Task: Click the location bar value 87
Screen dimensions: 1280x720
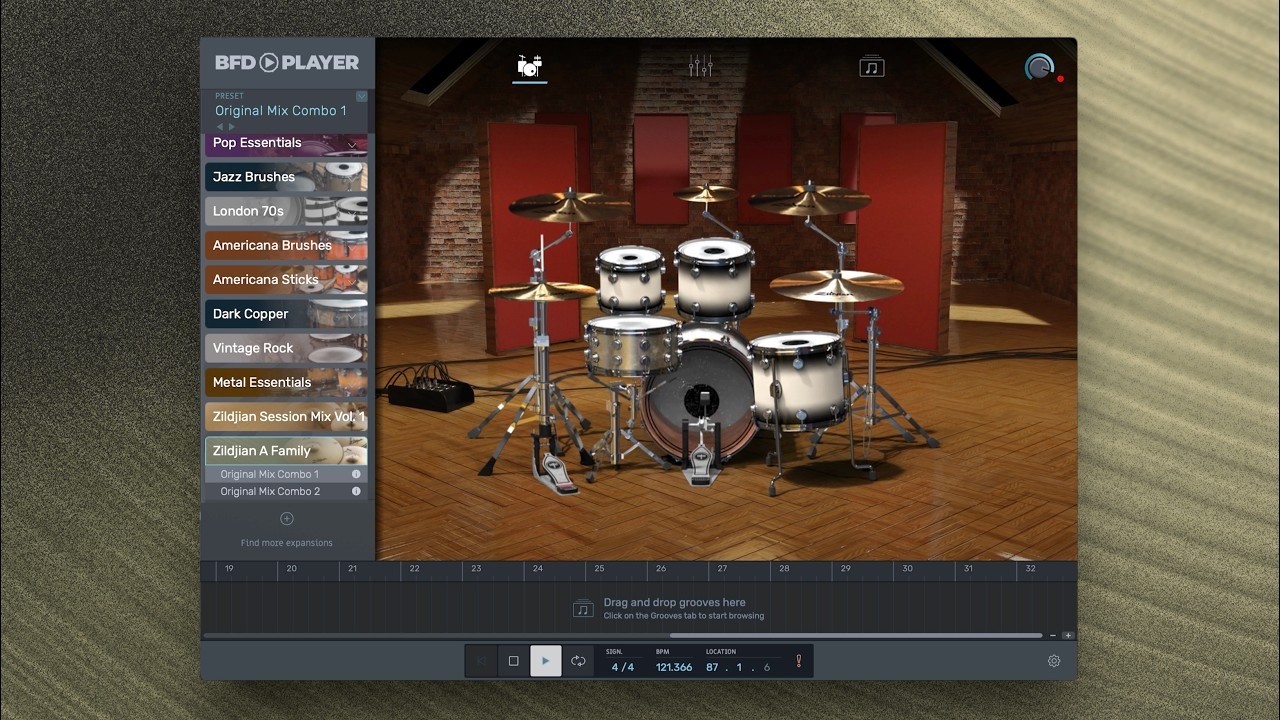Action: (712, 667)
